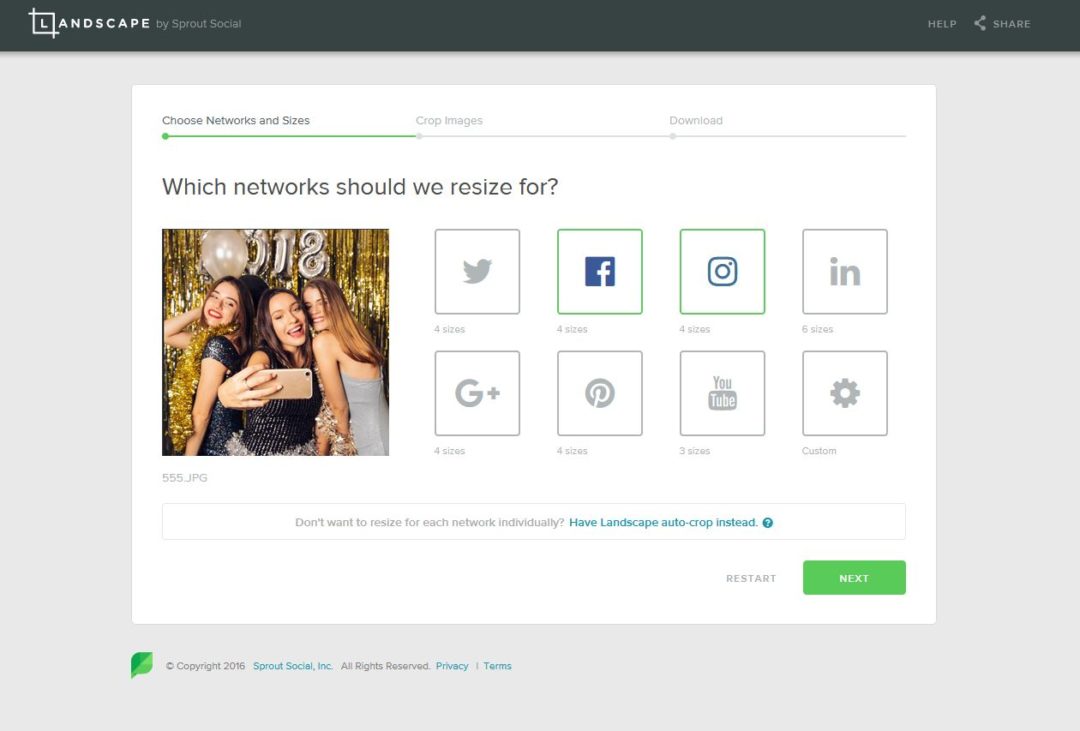
Task: Click the Download progress dot
Action: pos(672,136)
